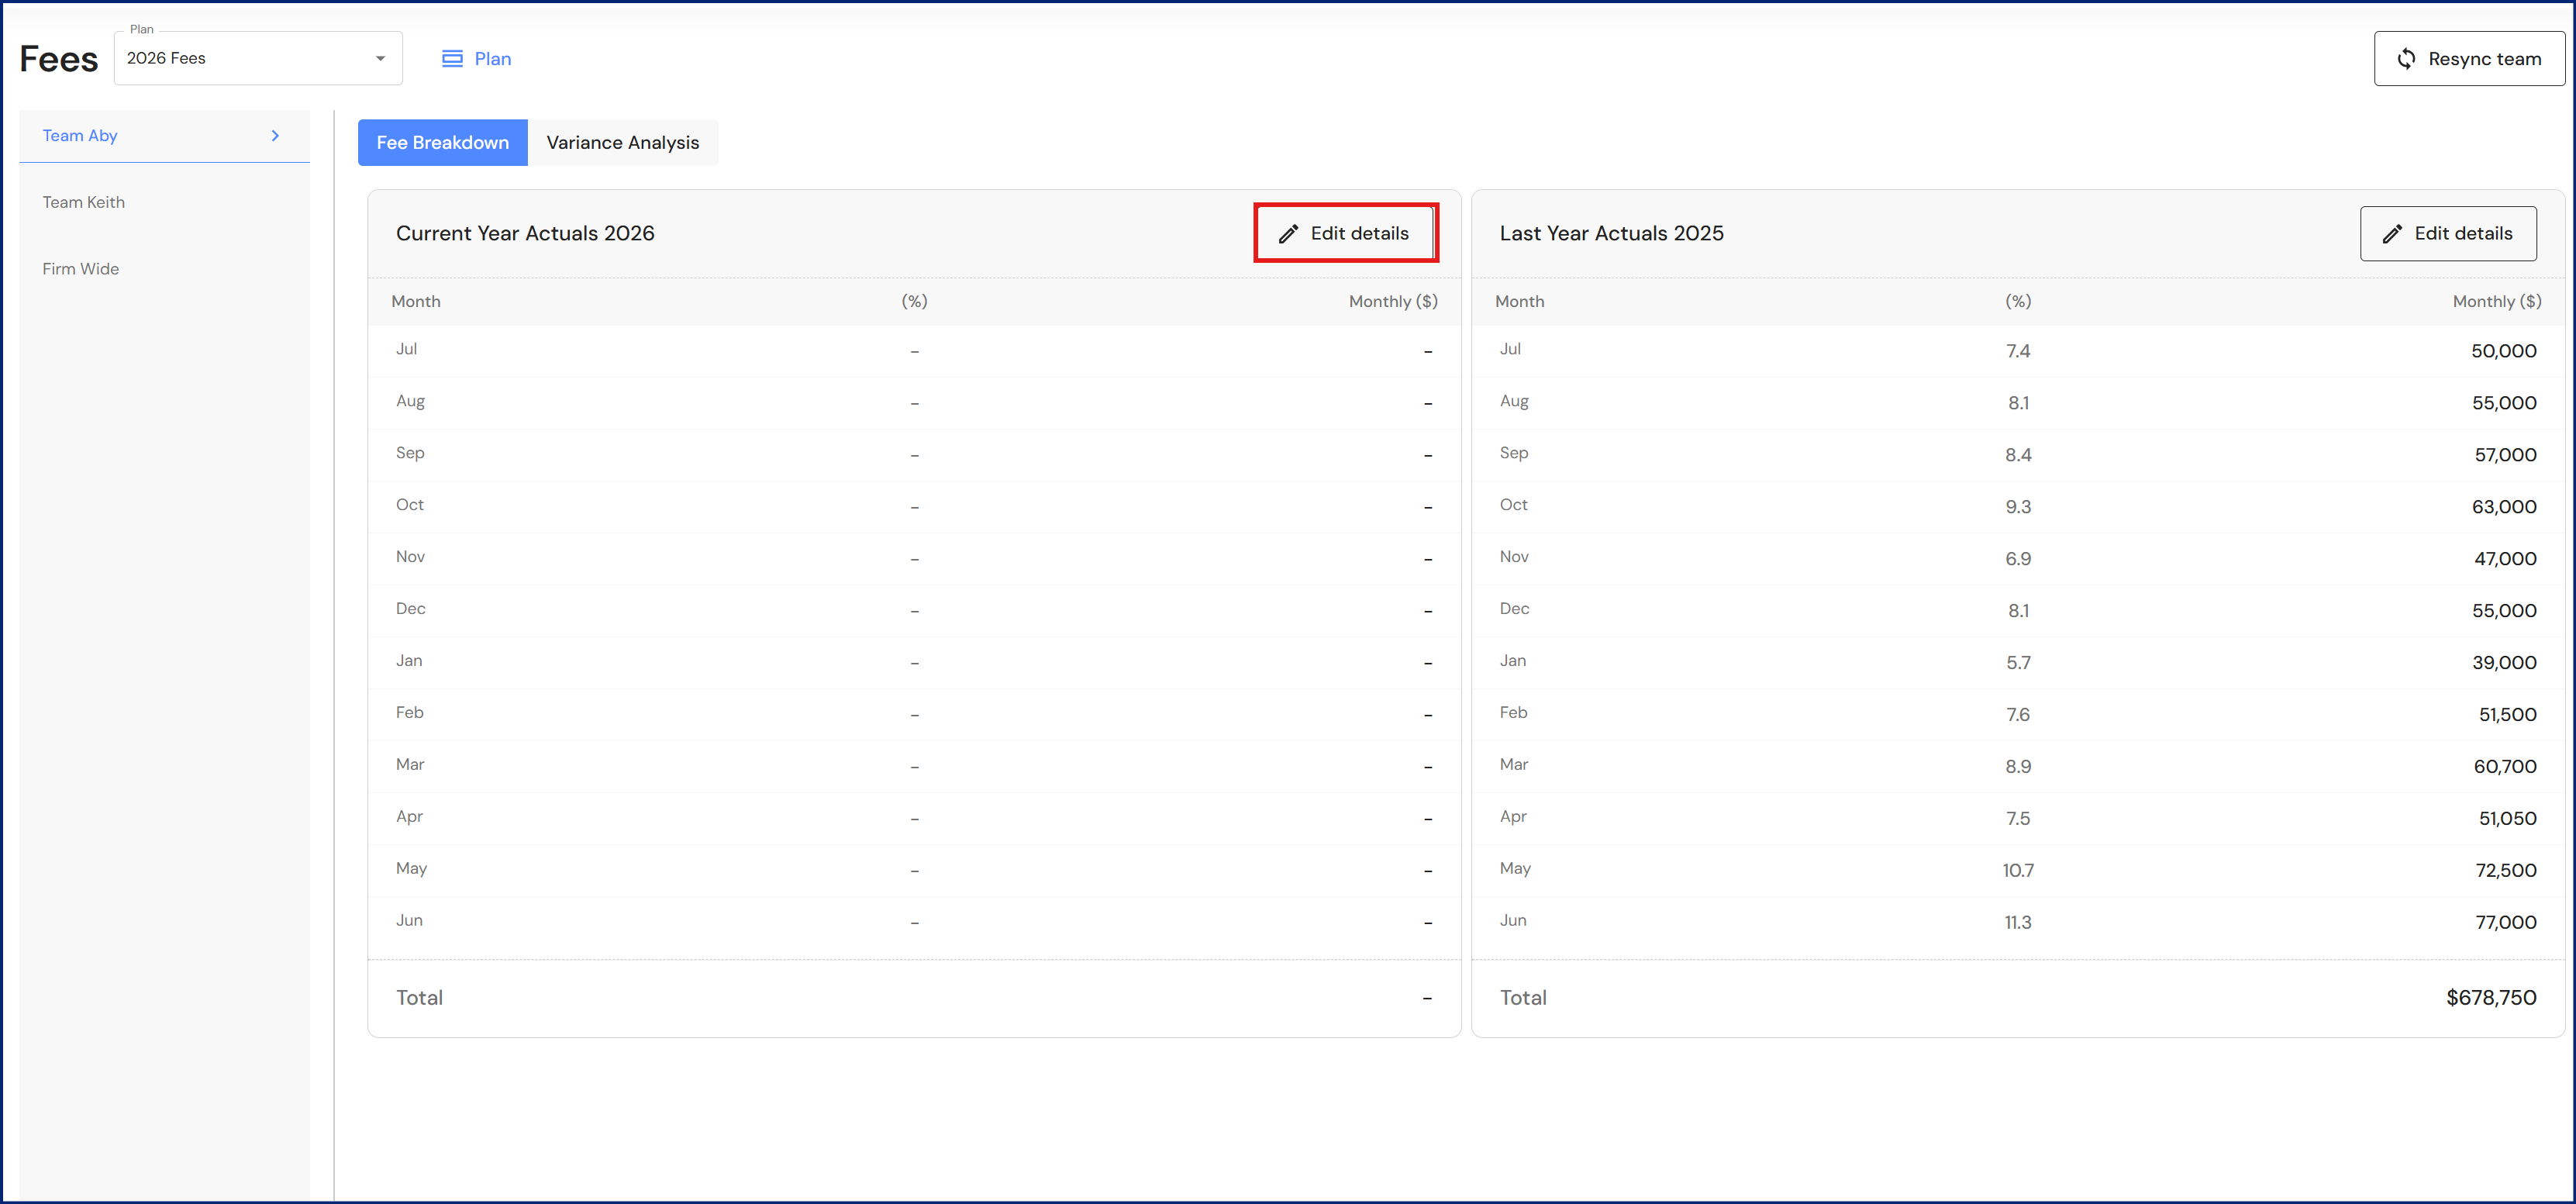The image size is (2576, 1204).
Task: Open the 2026 Fees plan dropdown
Action: click(x=257, y=59)
